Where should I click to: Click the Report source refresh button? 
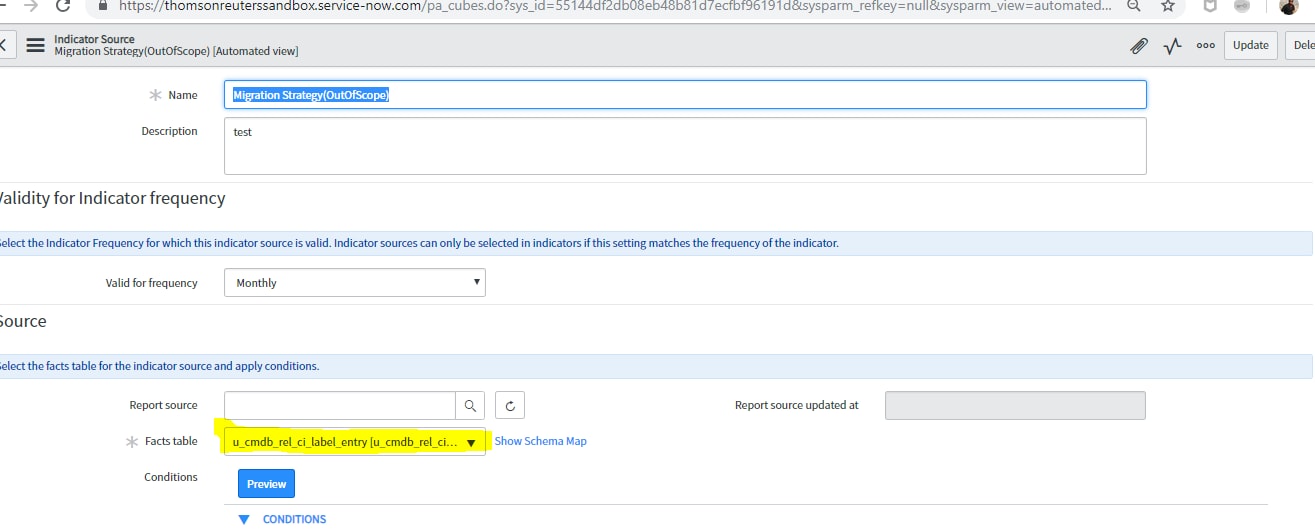pyautogui.click(x=510, y=405)
